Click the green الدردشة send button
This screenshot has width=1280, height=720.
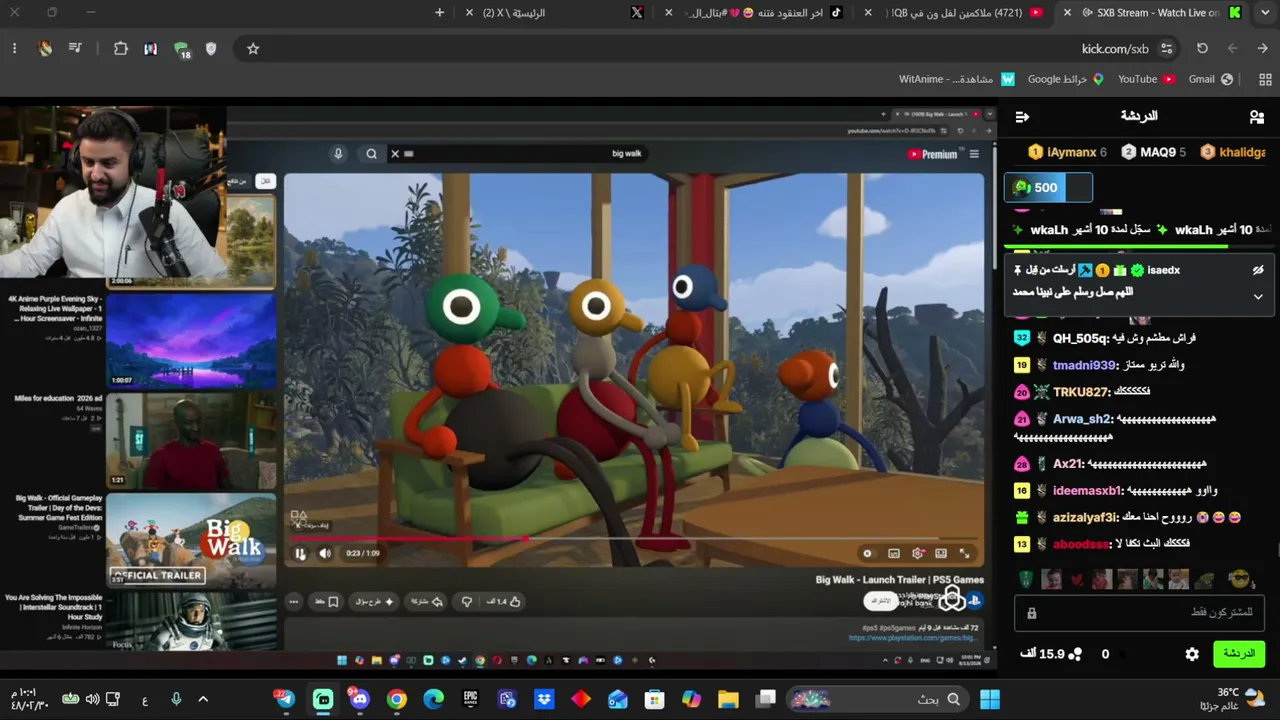(1239, 654)
